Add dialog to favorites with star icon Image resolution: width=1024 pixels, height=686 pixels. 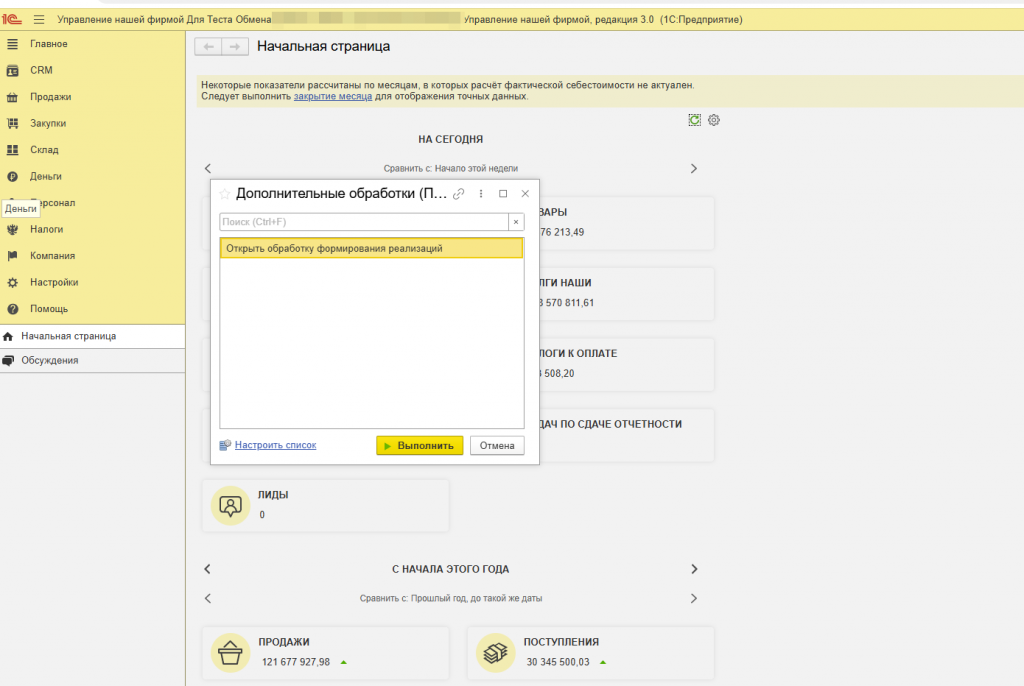tap(225, 194)
